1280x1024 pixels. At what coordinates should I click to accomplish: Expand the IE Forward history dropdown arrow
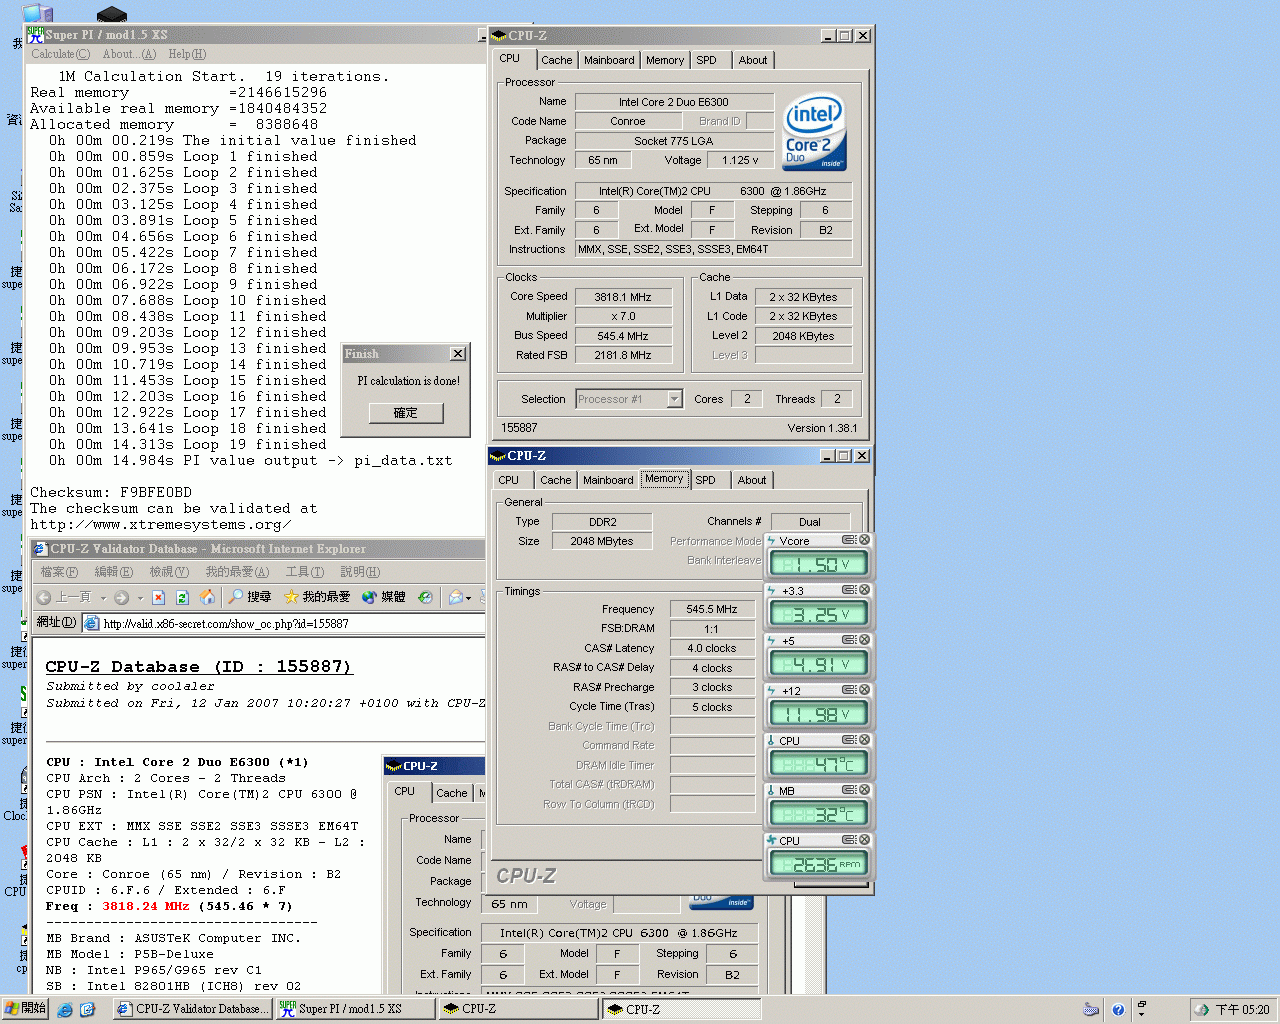139,598
